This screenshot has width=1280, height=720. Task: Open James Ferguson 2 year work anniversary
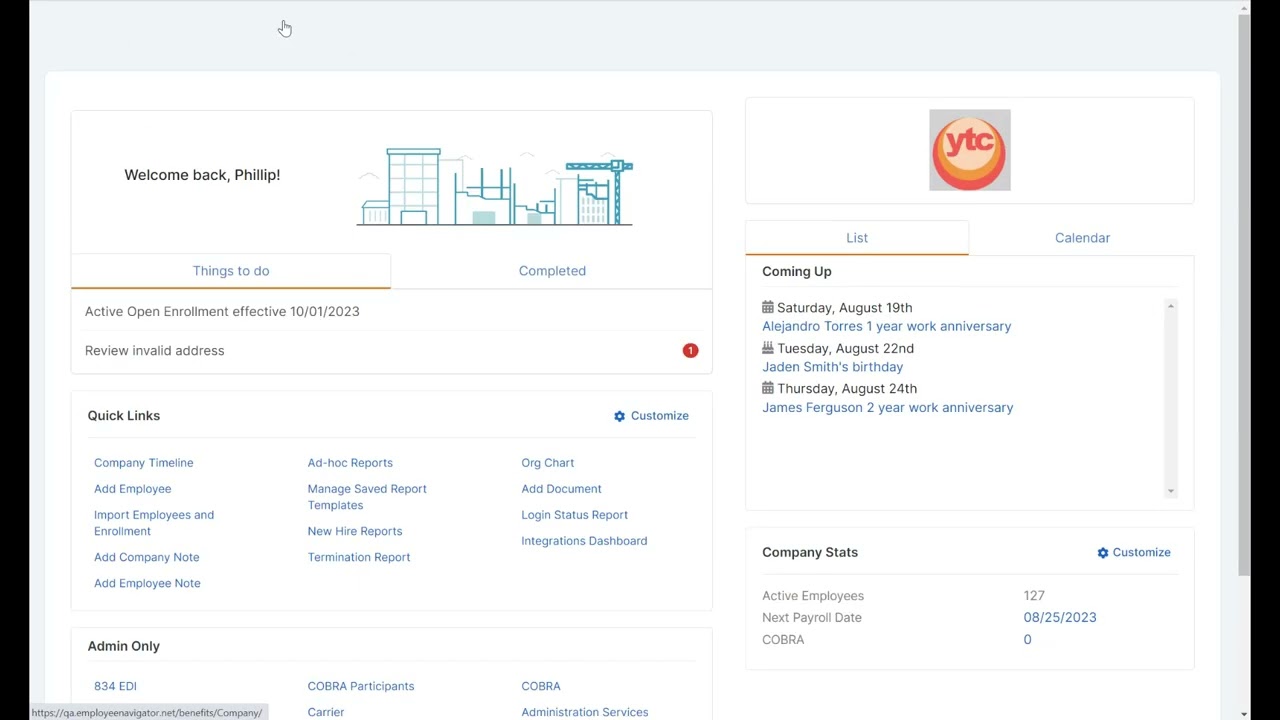pos(888,408)
